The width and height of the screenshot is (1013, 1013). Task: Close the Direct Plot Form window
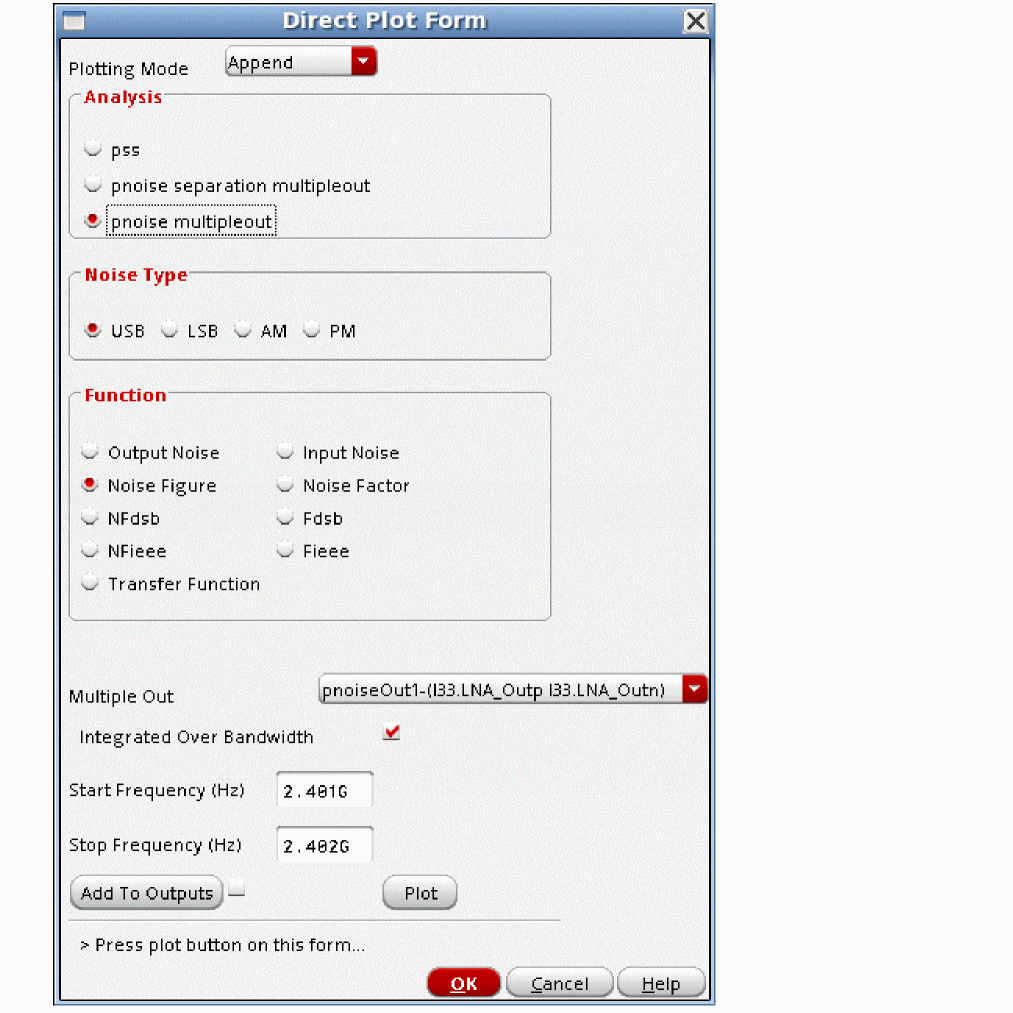[695, 21]
